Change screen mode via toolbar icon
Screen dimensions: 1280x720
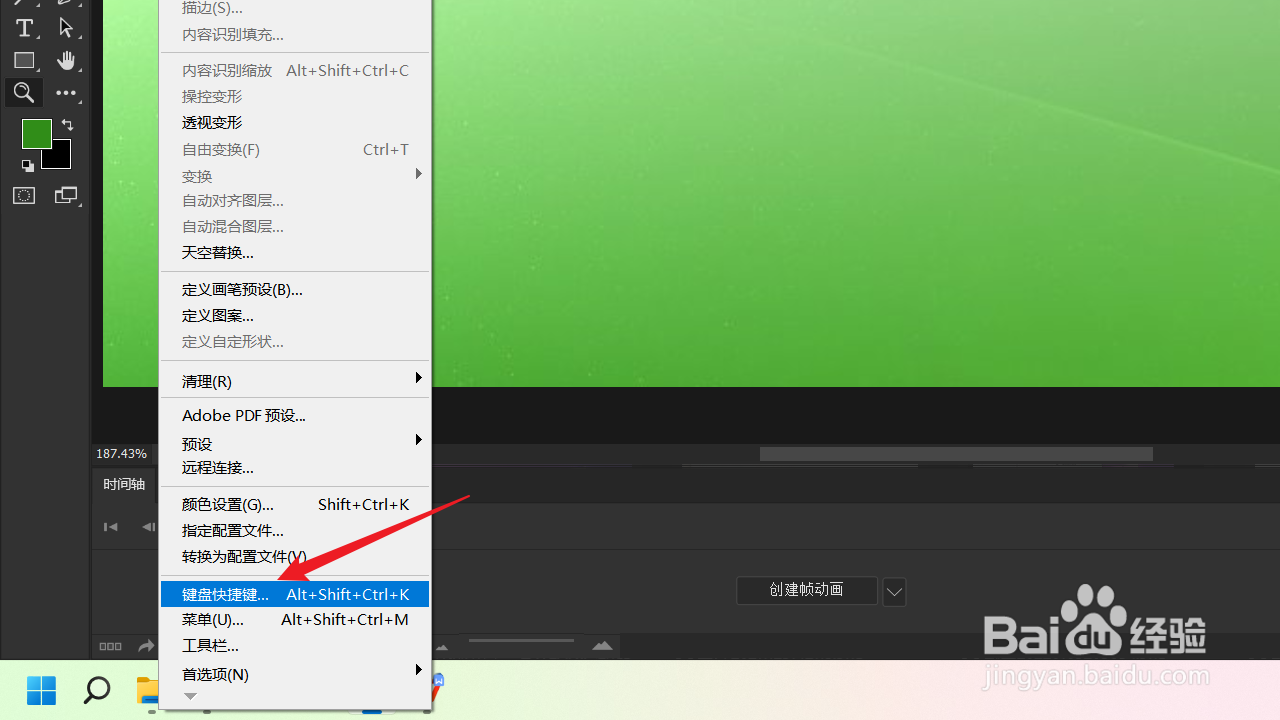pos(66,196)
